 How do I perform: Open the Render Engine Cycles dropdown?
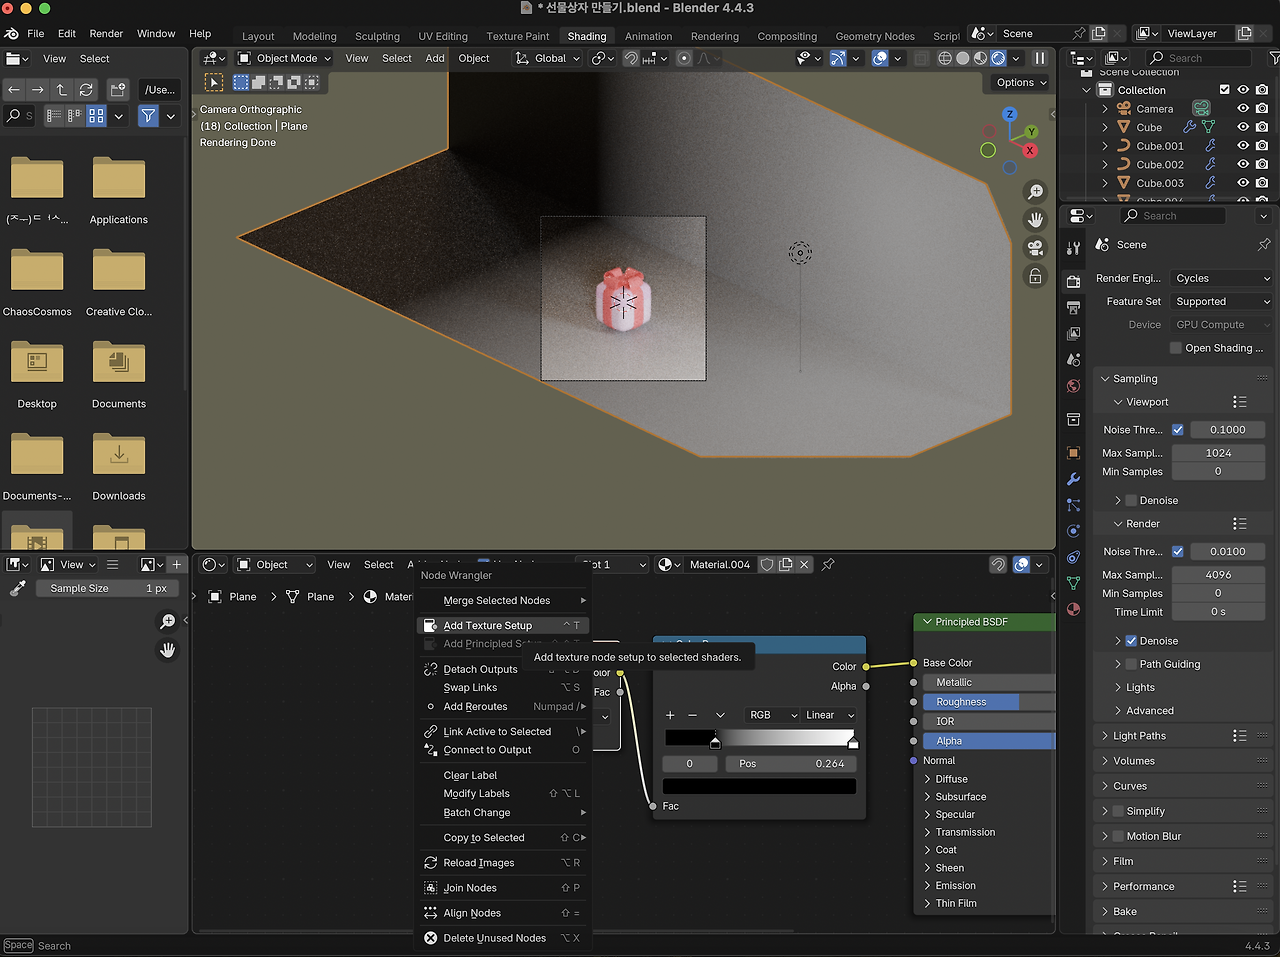pyautogui.click(x=1221, y=279)
